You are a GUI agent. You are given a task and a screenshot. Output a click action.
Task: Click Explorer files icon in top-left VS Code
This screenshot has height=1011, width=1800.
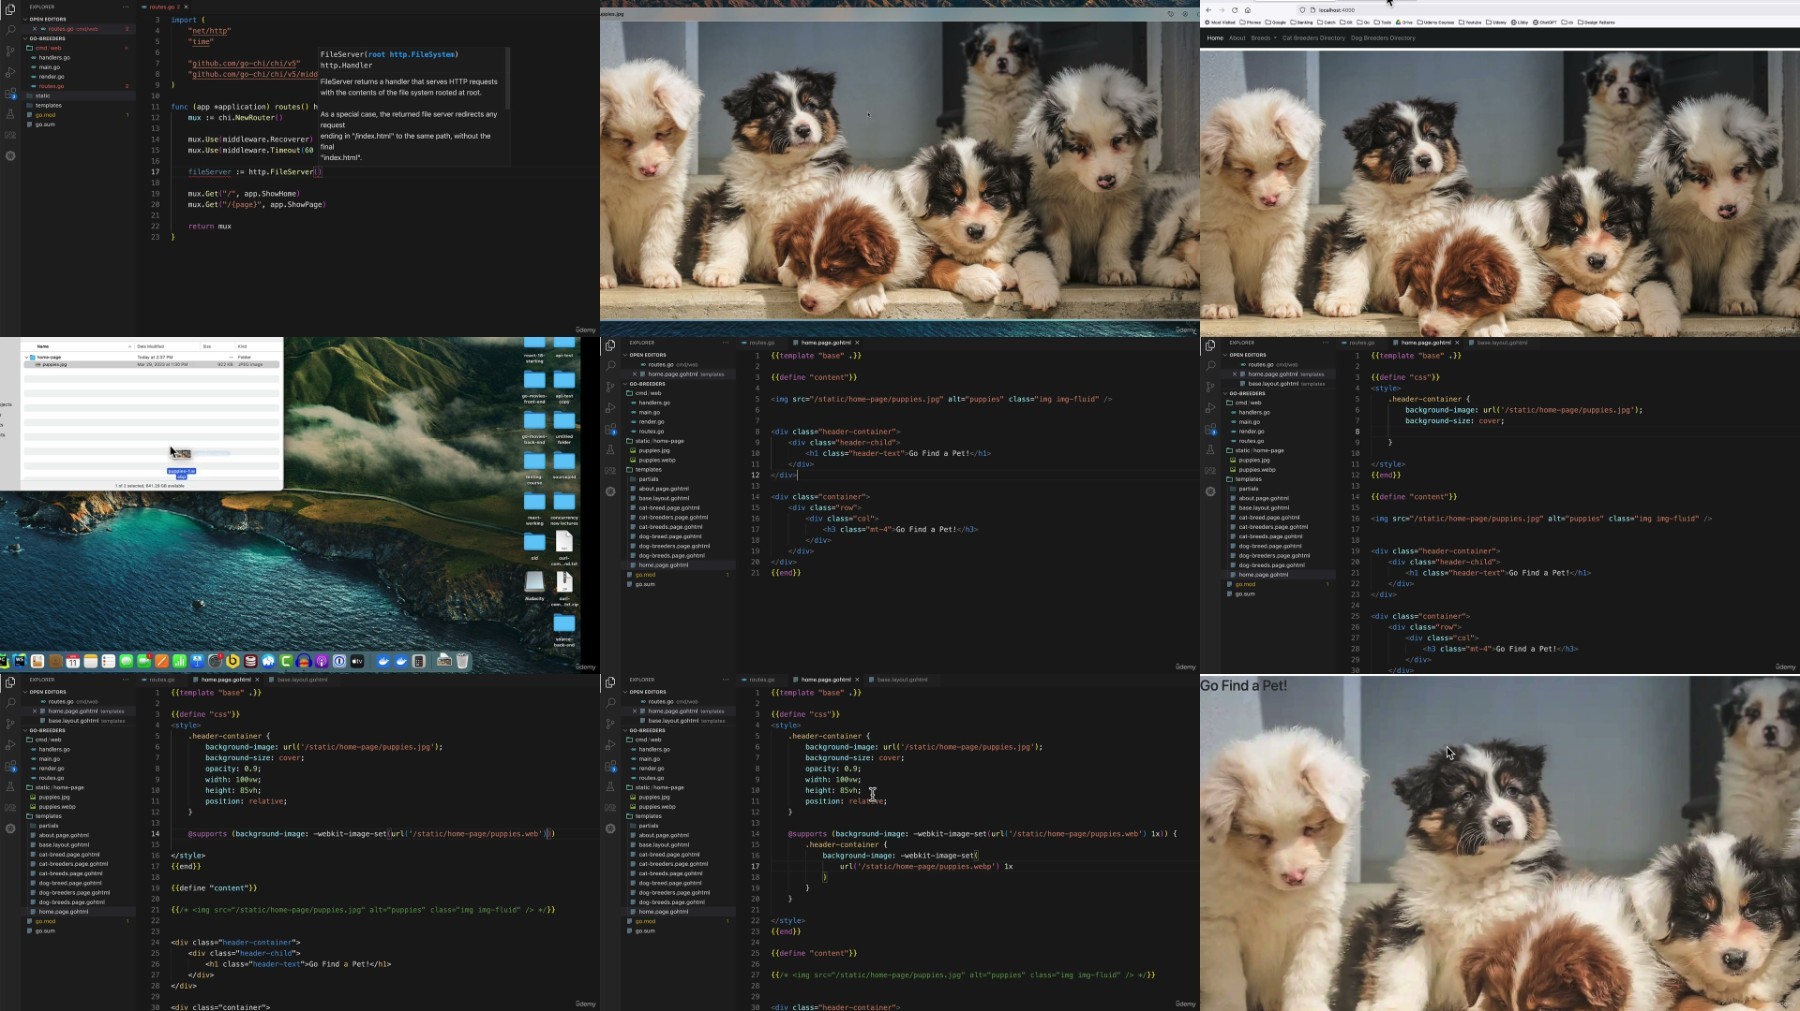(x=10, y=9)
